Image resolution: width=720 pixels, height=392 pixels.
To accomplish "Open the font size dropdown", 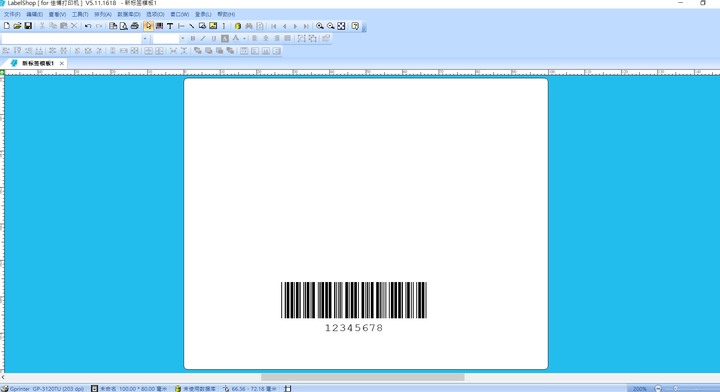I will 182,39.
